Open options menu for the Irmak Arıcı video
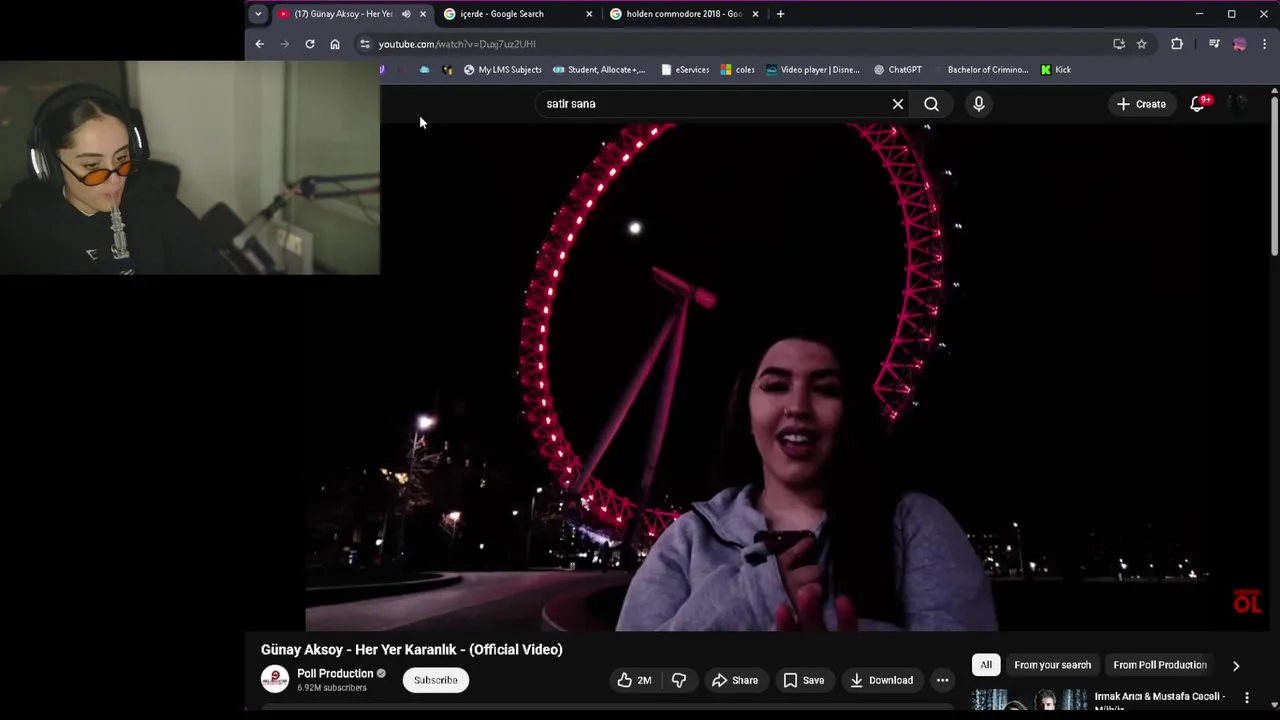 point(1247,697)
